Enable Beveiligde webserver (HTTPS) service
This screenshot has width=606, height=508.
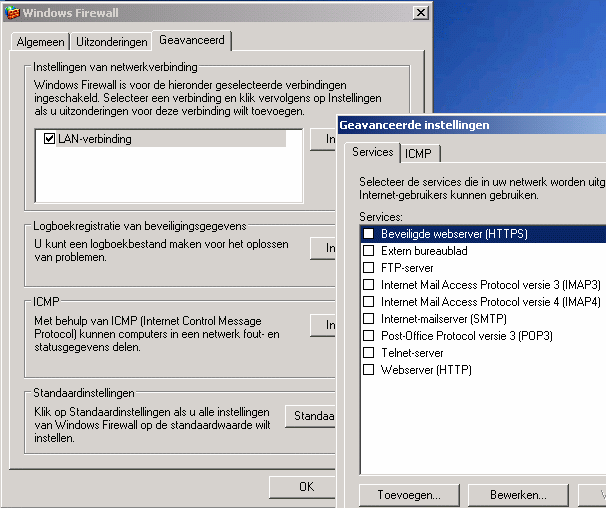tap(369, 234)
